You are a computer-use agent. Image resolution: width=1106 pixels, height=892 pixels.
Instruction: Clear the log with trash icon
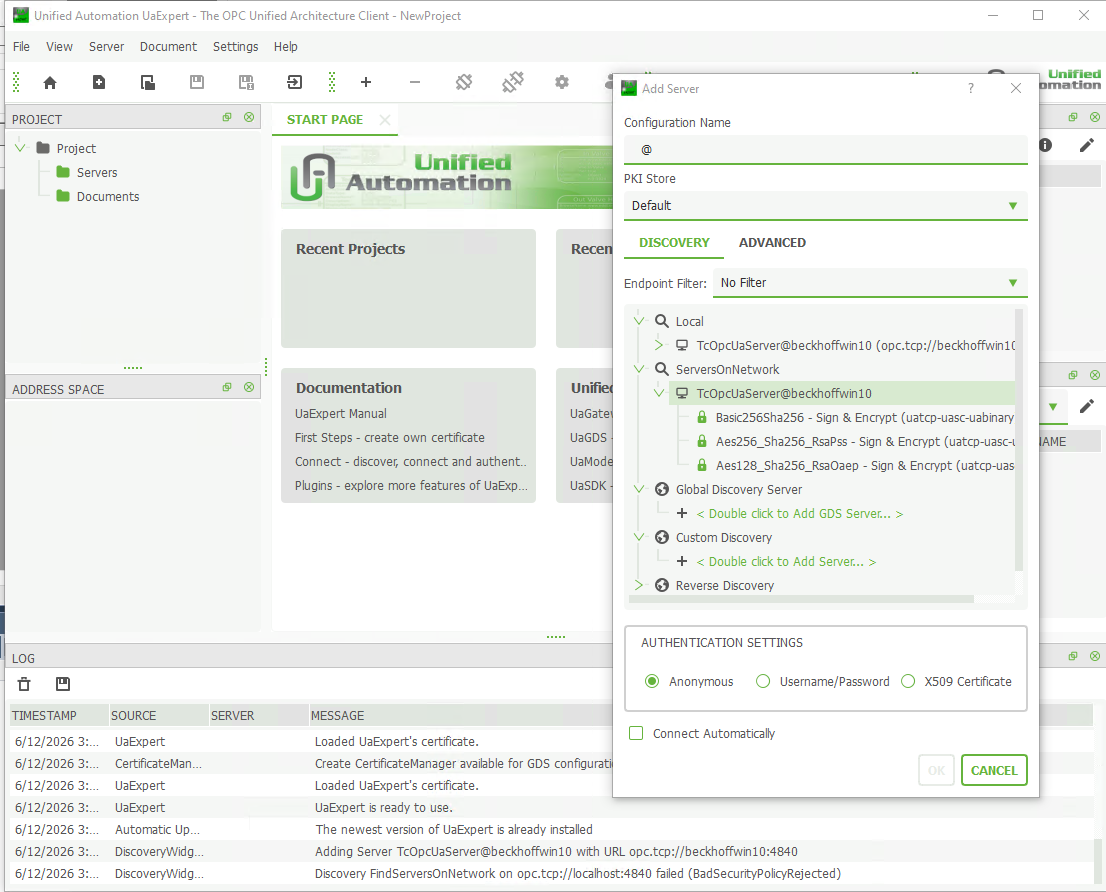[24, 684]
